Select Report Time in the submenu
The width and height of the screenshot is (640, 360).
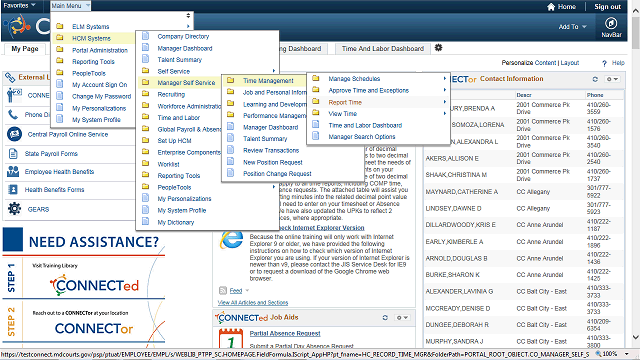345,102
